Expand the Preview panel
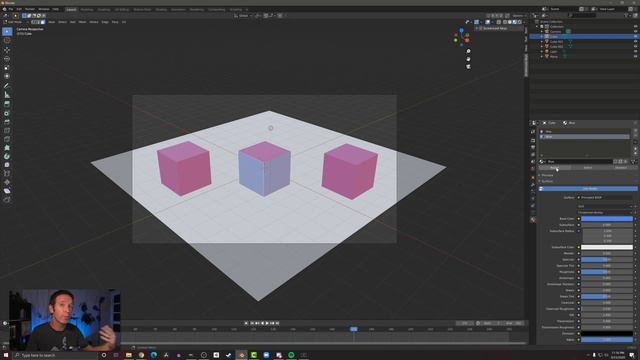 [x=547, y=175]
